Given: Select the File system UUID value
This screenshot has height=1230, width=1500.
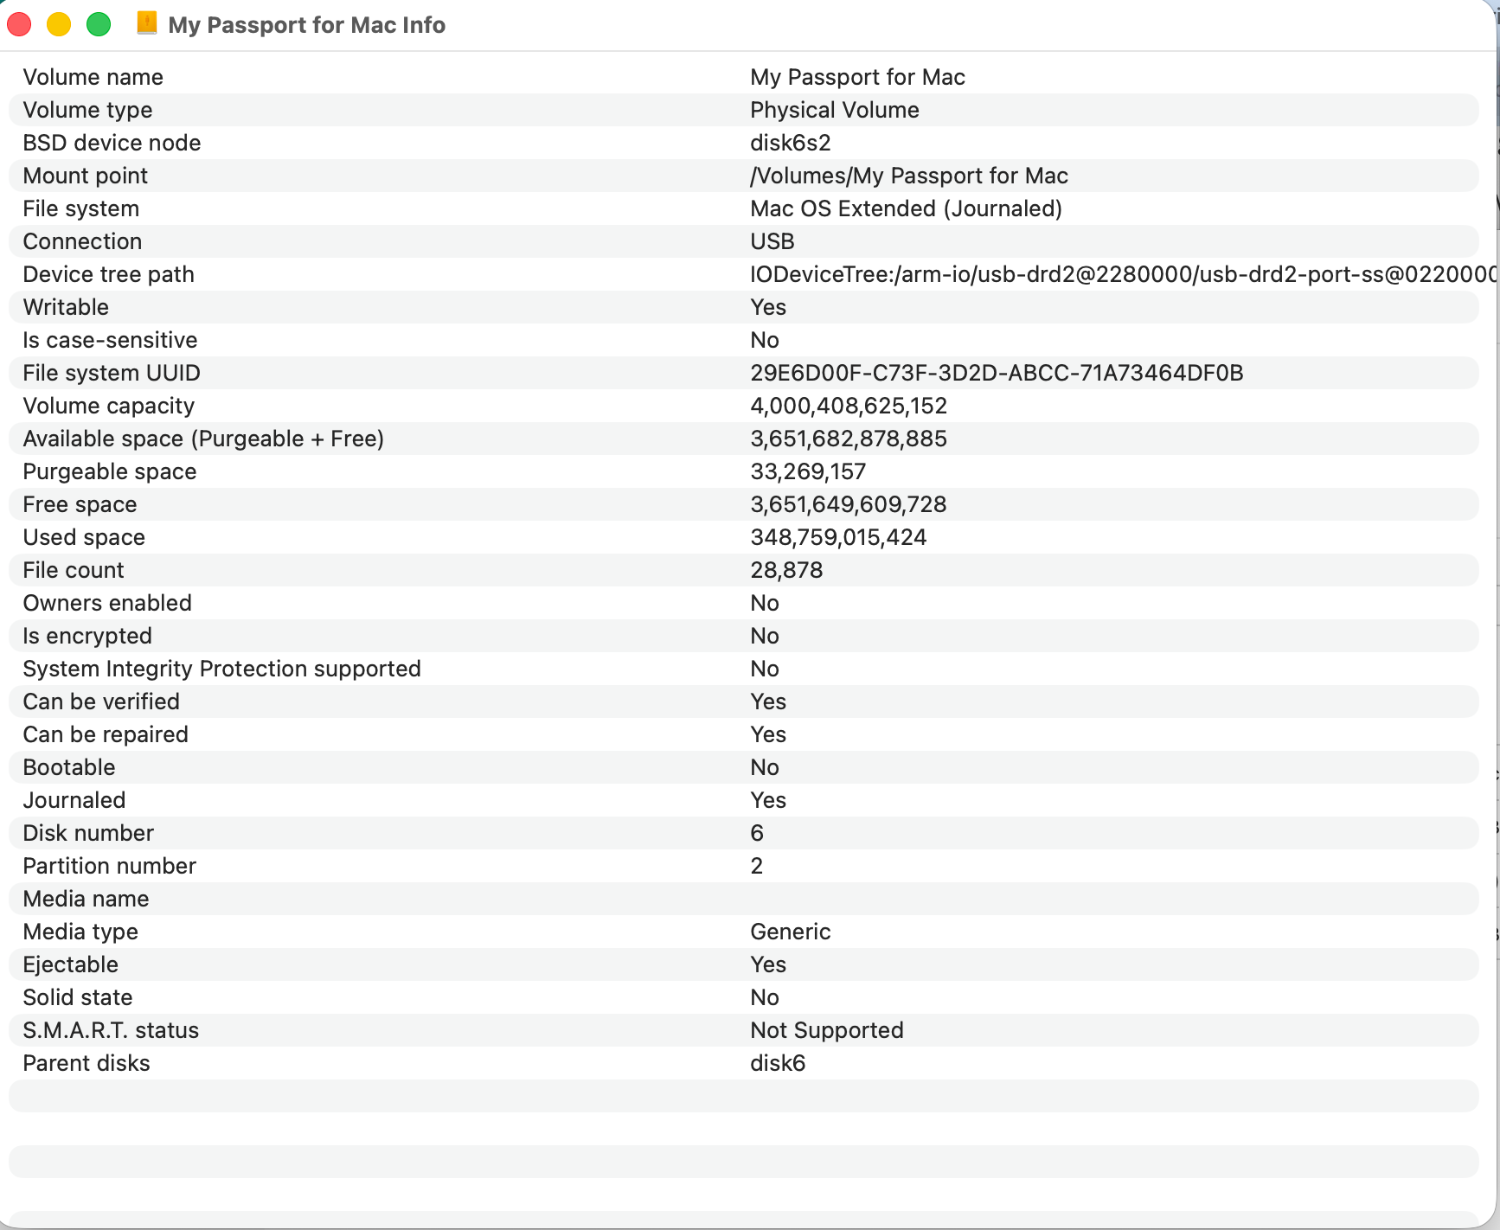Looking at the screenshot, I should point(996,373).
